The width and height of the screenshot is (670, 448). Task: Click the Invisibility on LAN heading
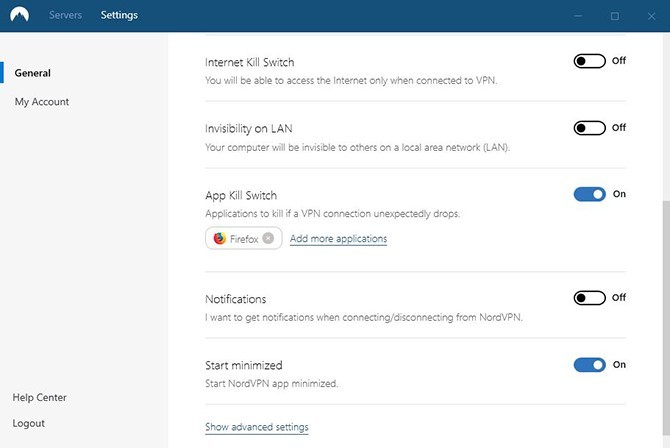[249, 129]
